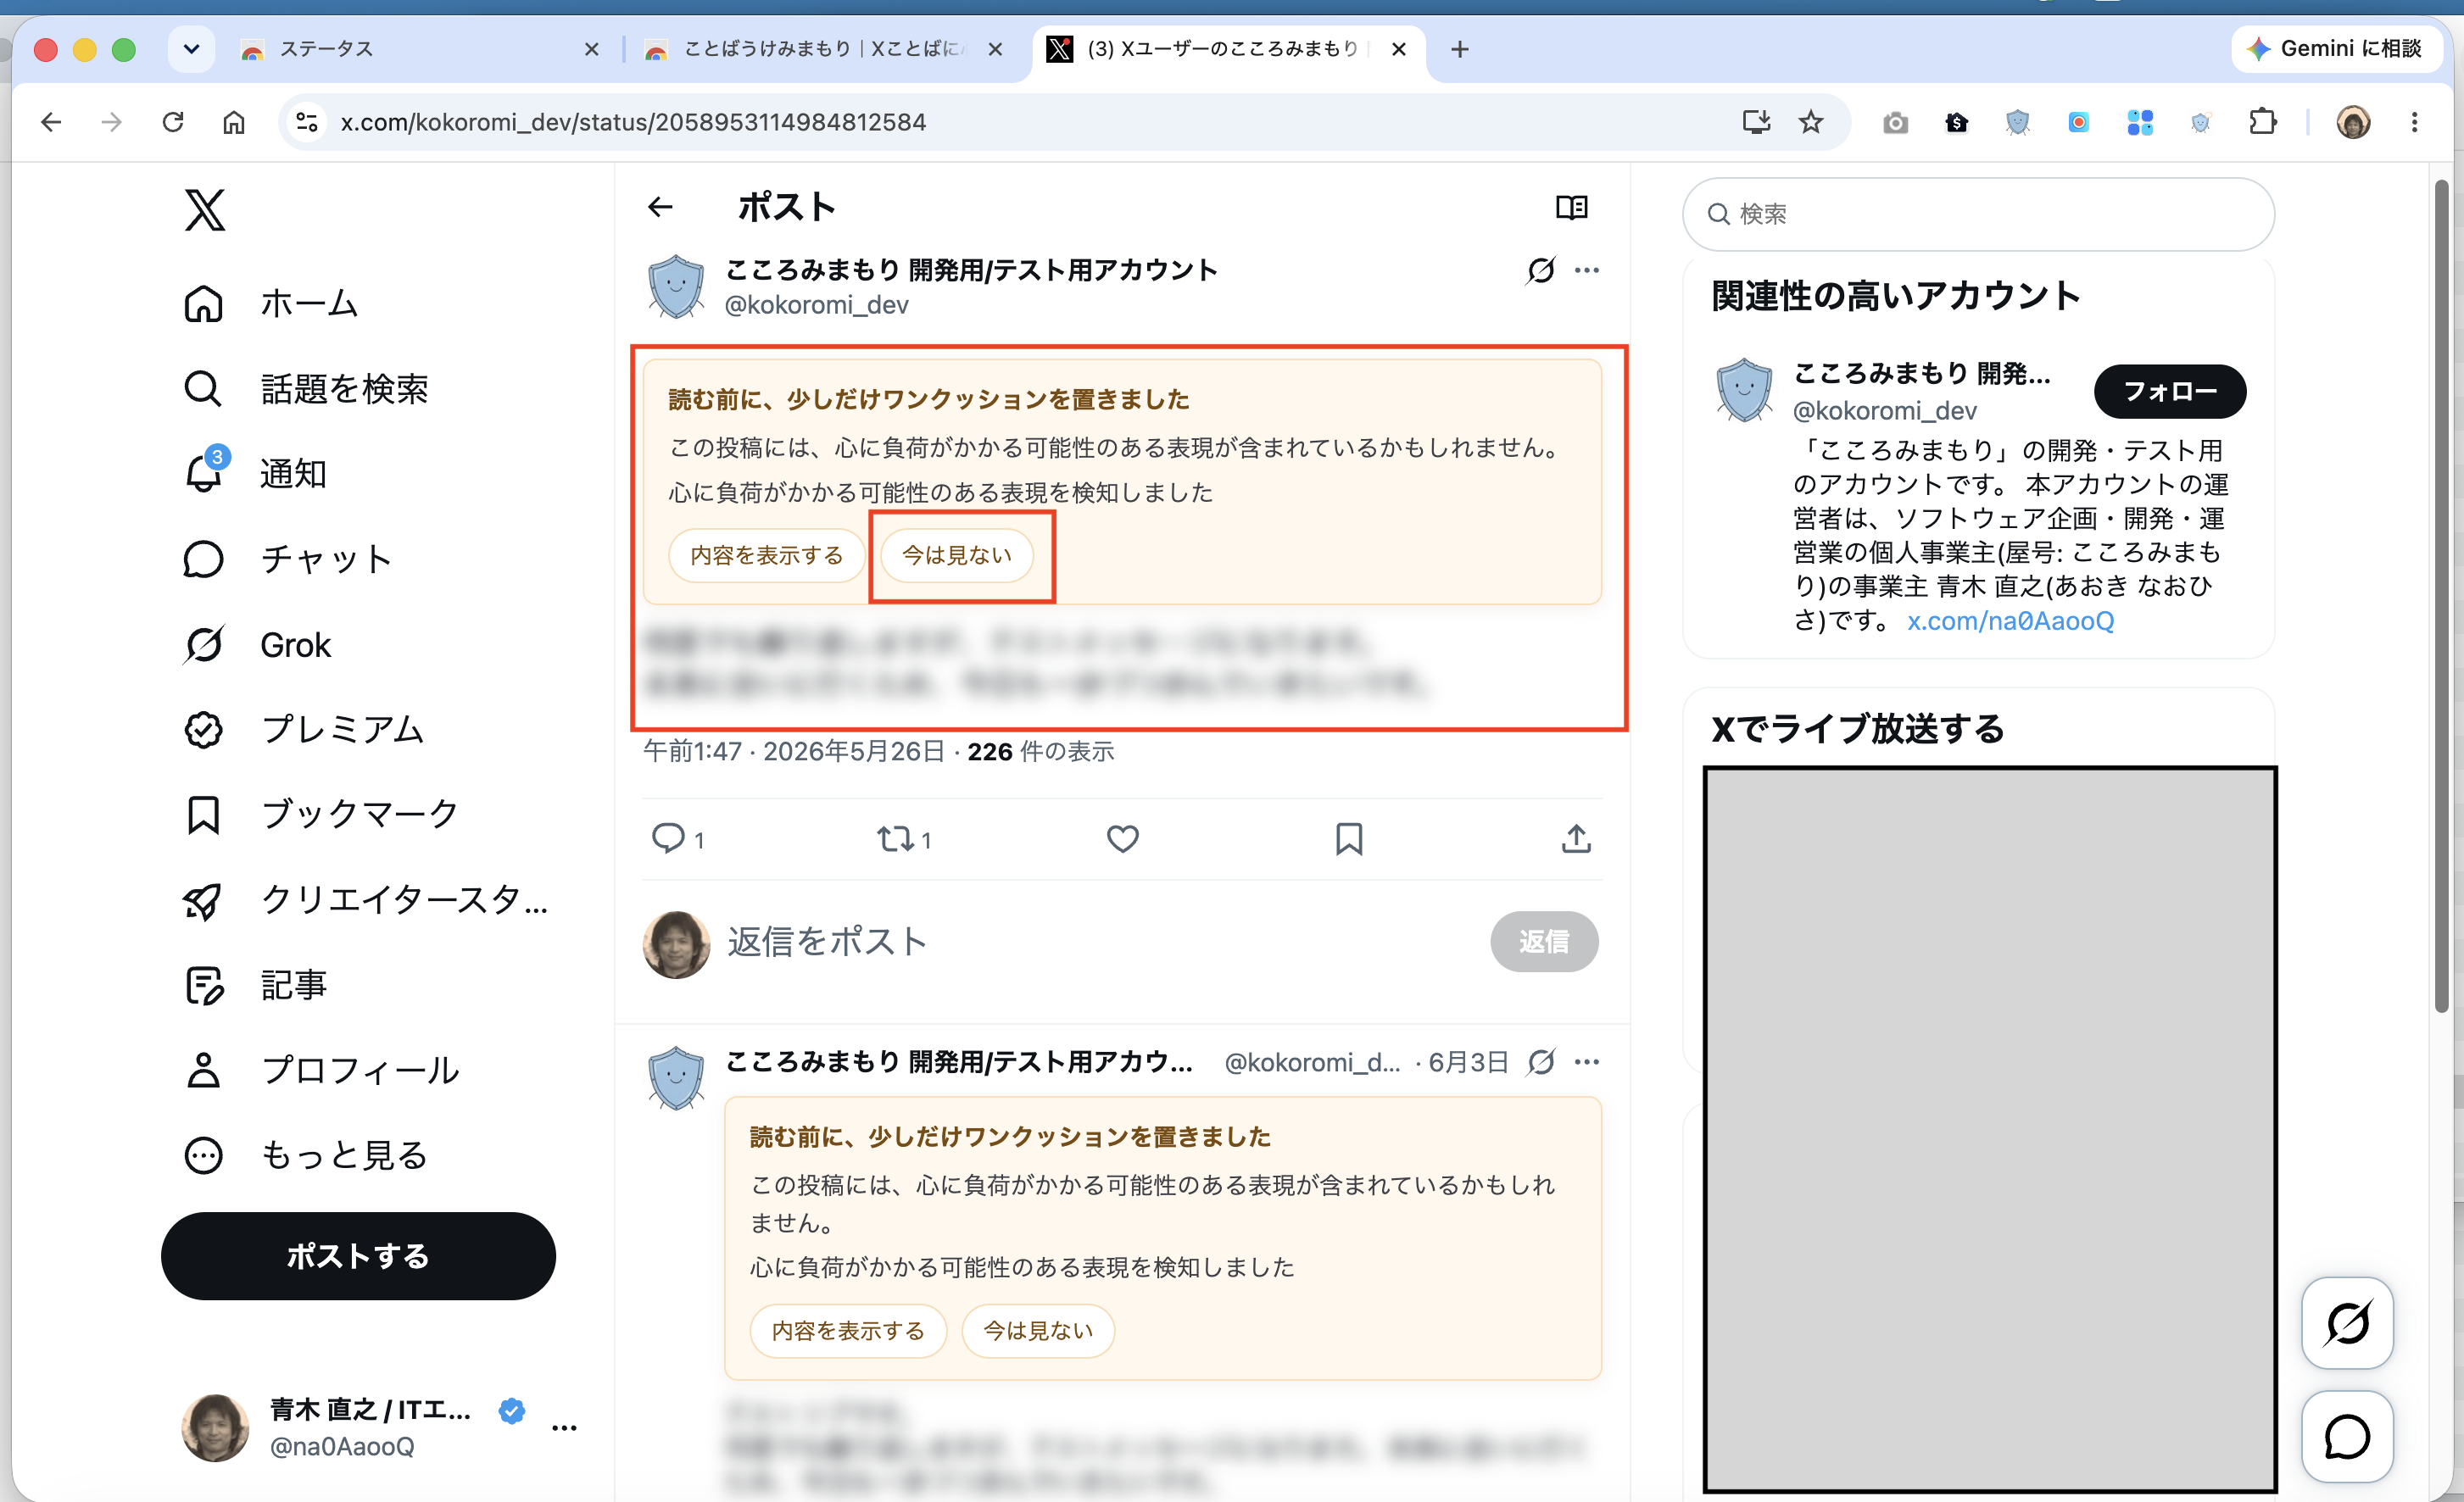Open Chrome three-dot menu
Viewport: 2464px width, 1502px height.
point(2415,122)
